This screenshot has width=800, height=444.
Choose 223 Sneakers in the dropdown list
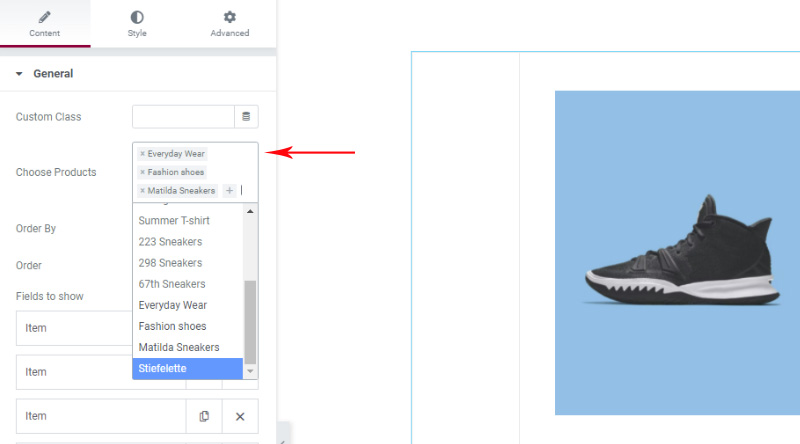tap(188, 242)
